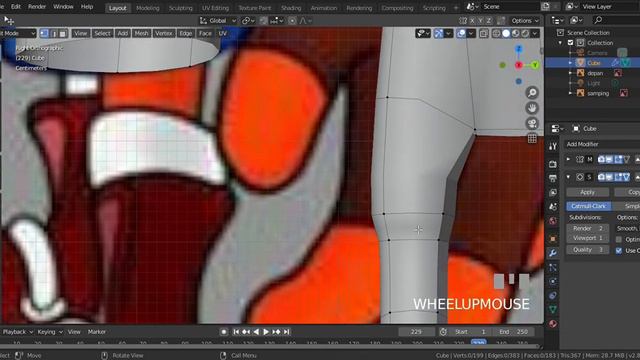Screen dimensions: 640x360
Task: Expand the samping item in outliner
Action: (x=571, y=93)
